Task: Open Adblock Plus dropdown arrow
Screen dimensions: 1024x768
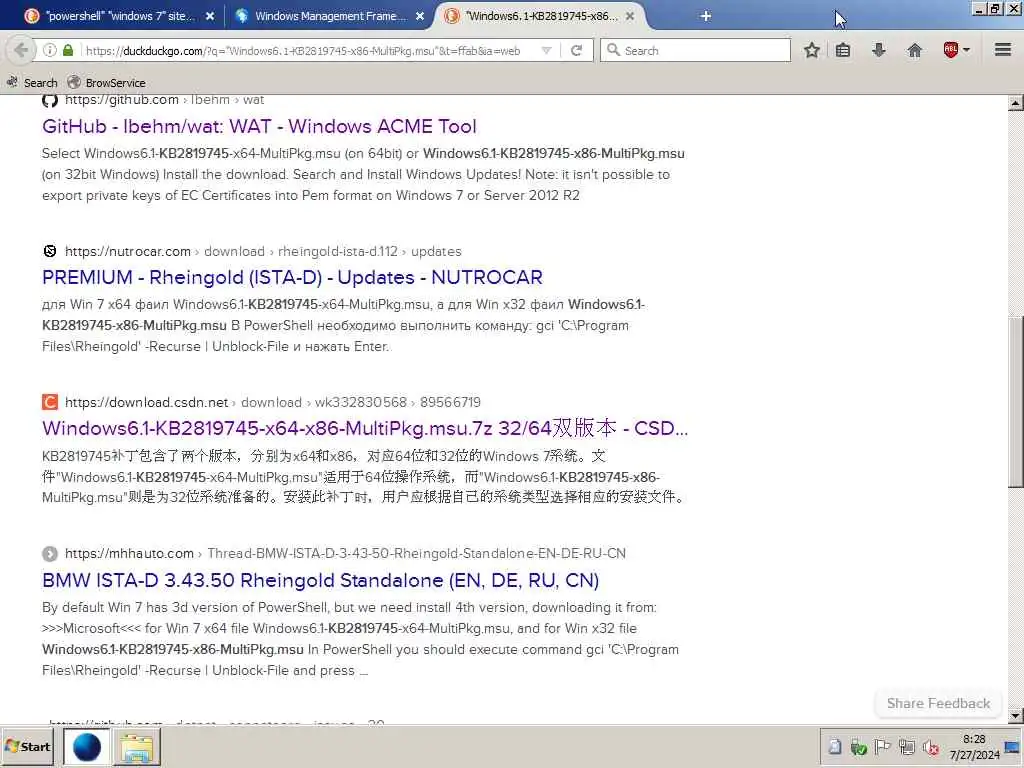Action: pyautogui.click(x=967, y=50)
